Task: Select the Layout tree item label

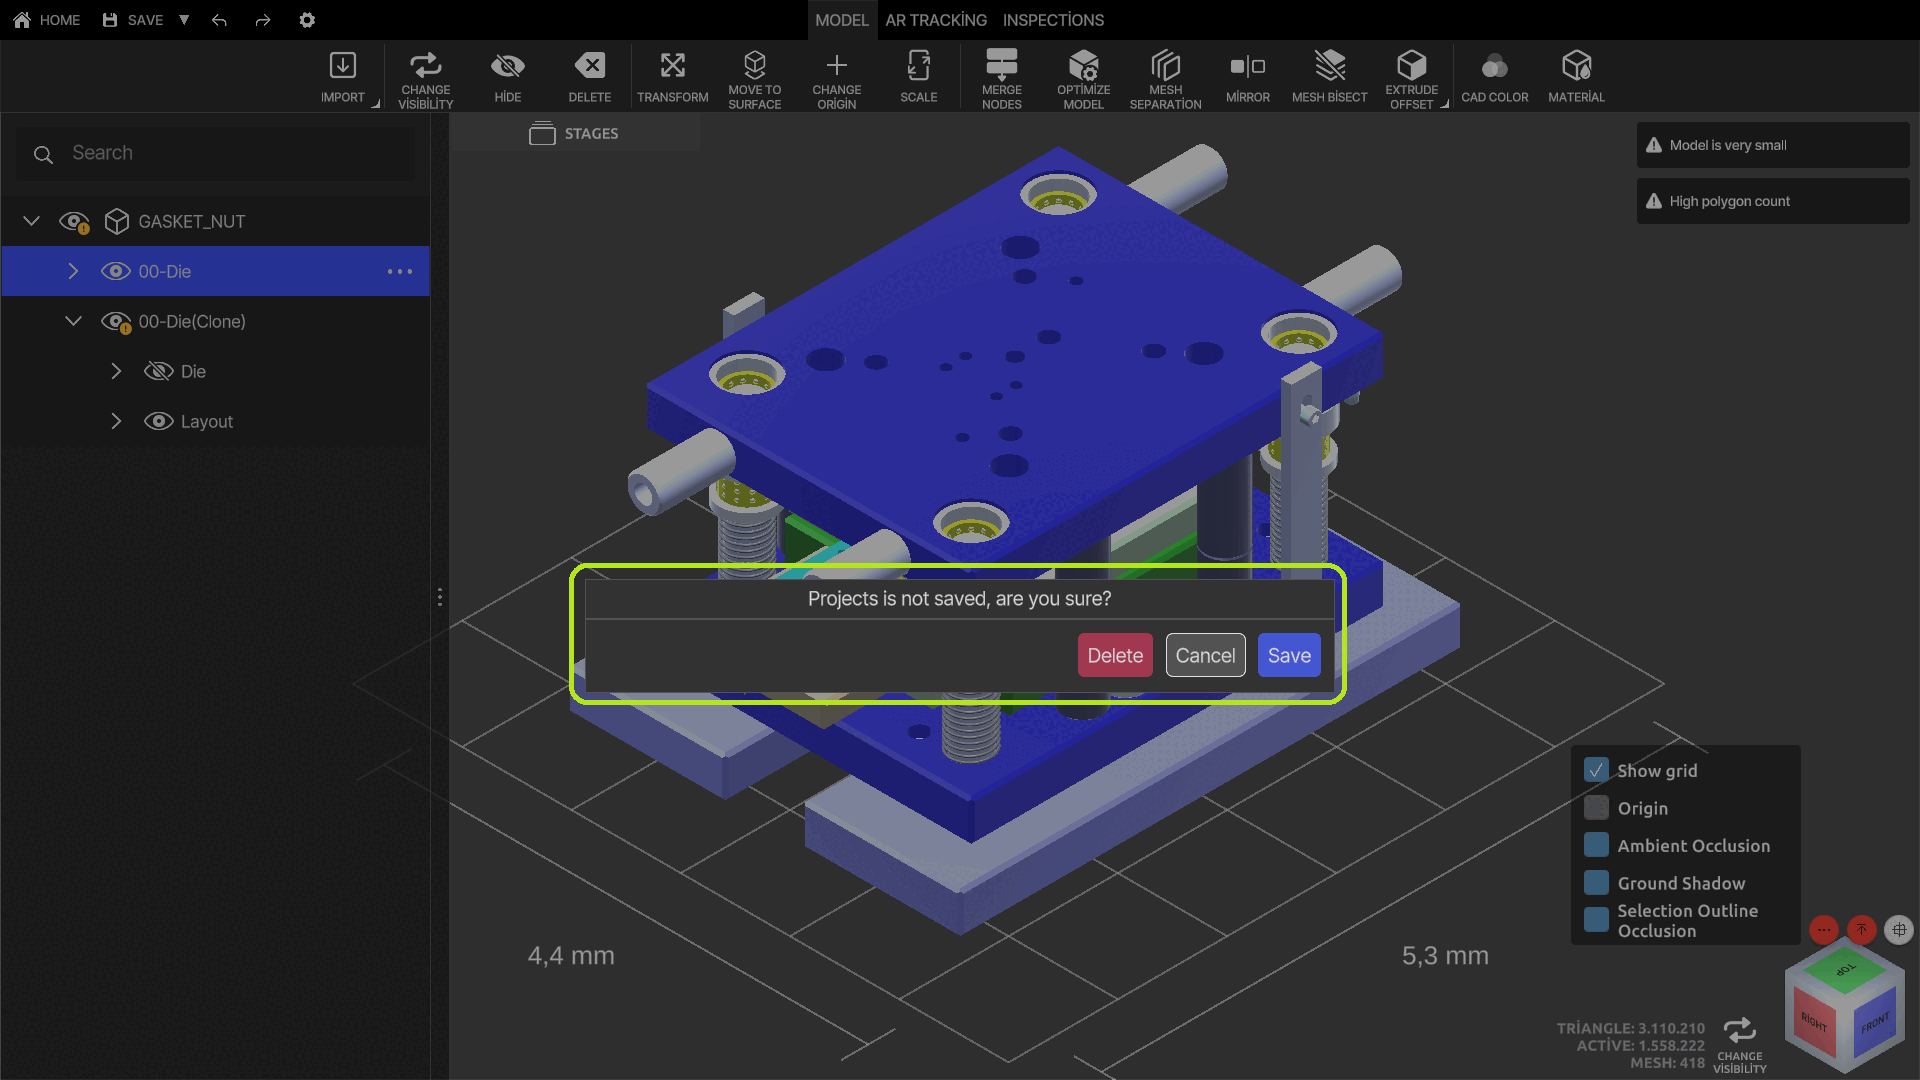Action: [x=207, y=421]
